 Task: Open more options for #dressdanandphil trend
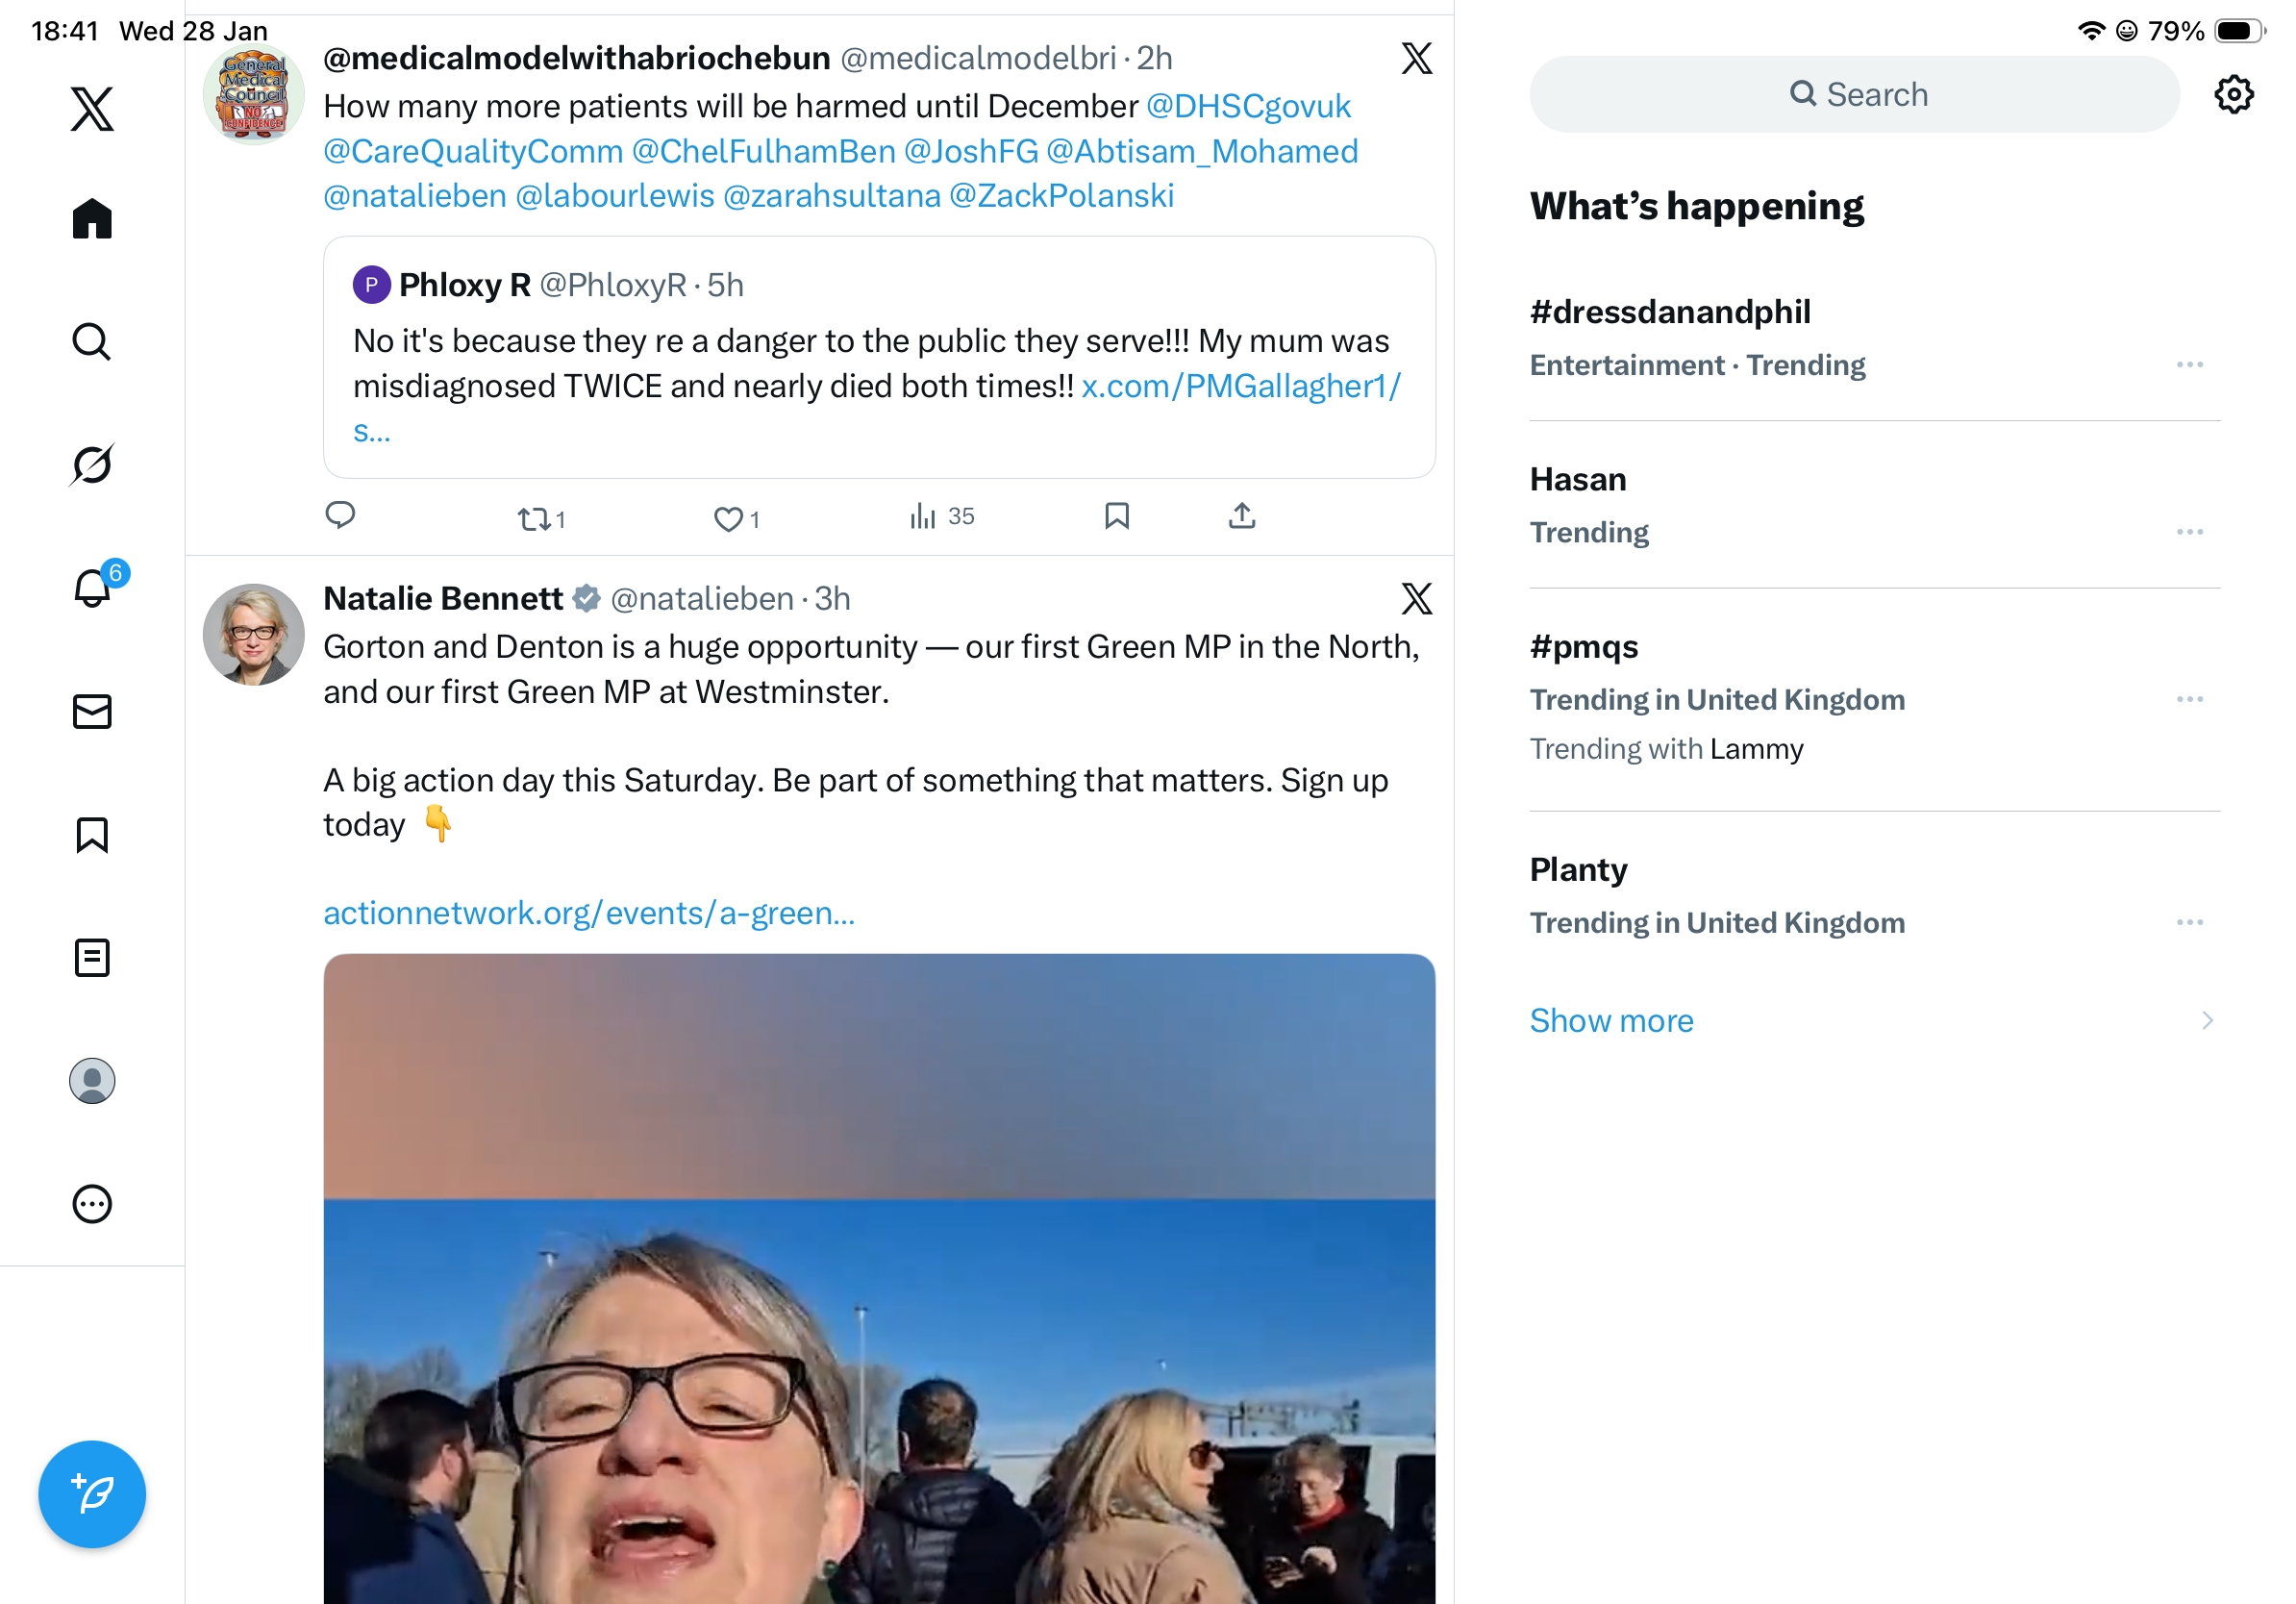(2189, 365)
